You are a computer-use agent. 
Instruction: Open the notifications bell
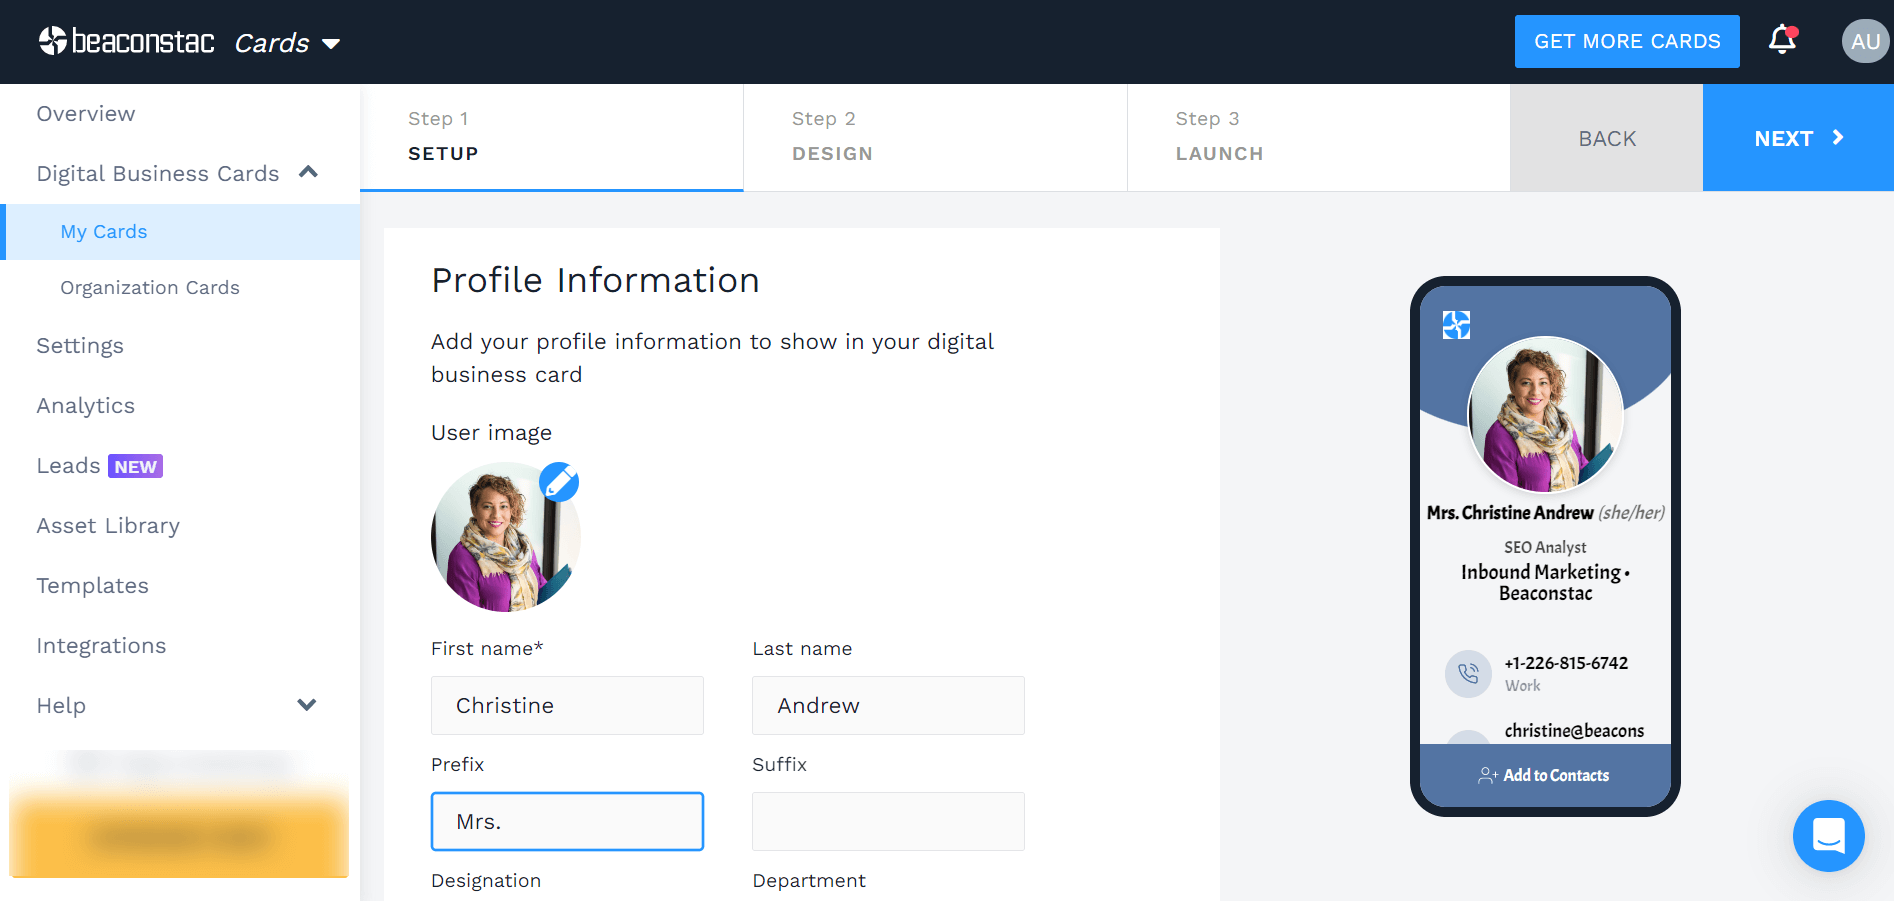point(1782,41)
